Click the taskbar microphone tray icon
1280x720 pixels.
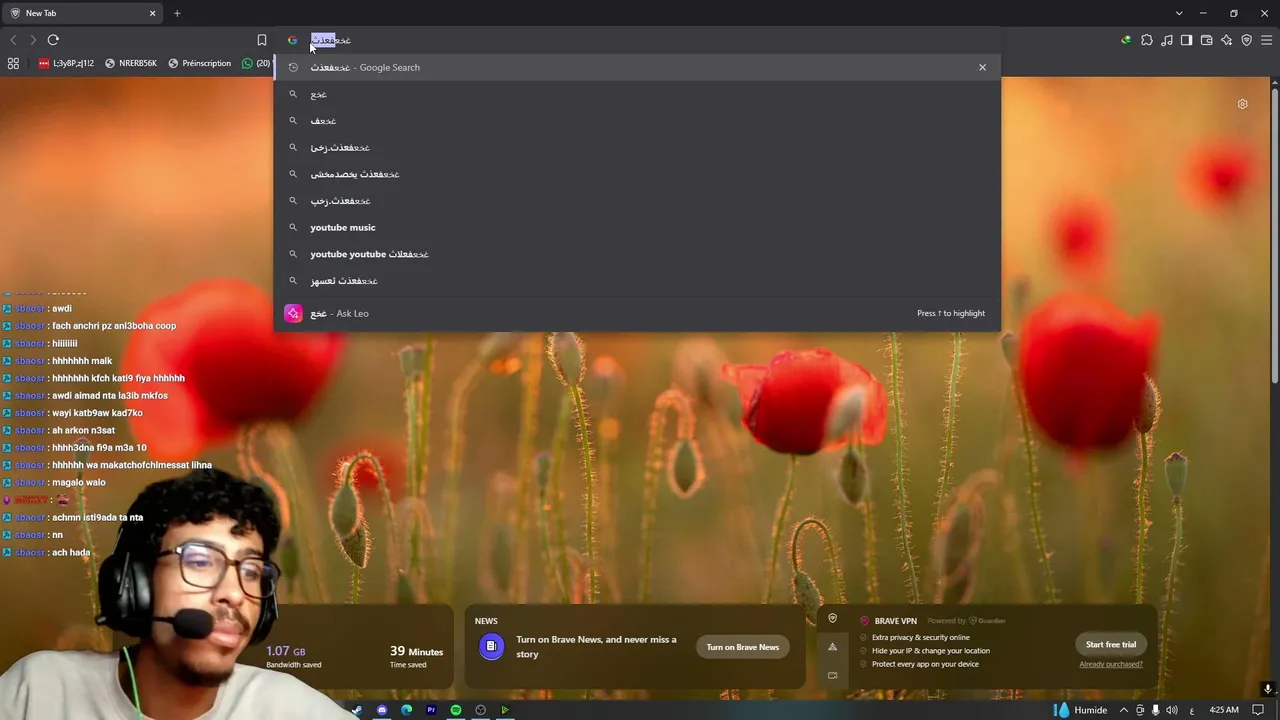click(1156, 710)
